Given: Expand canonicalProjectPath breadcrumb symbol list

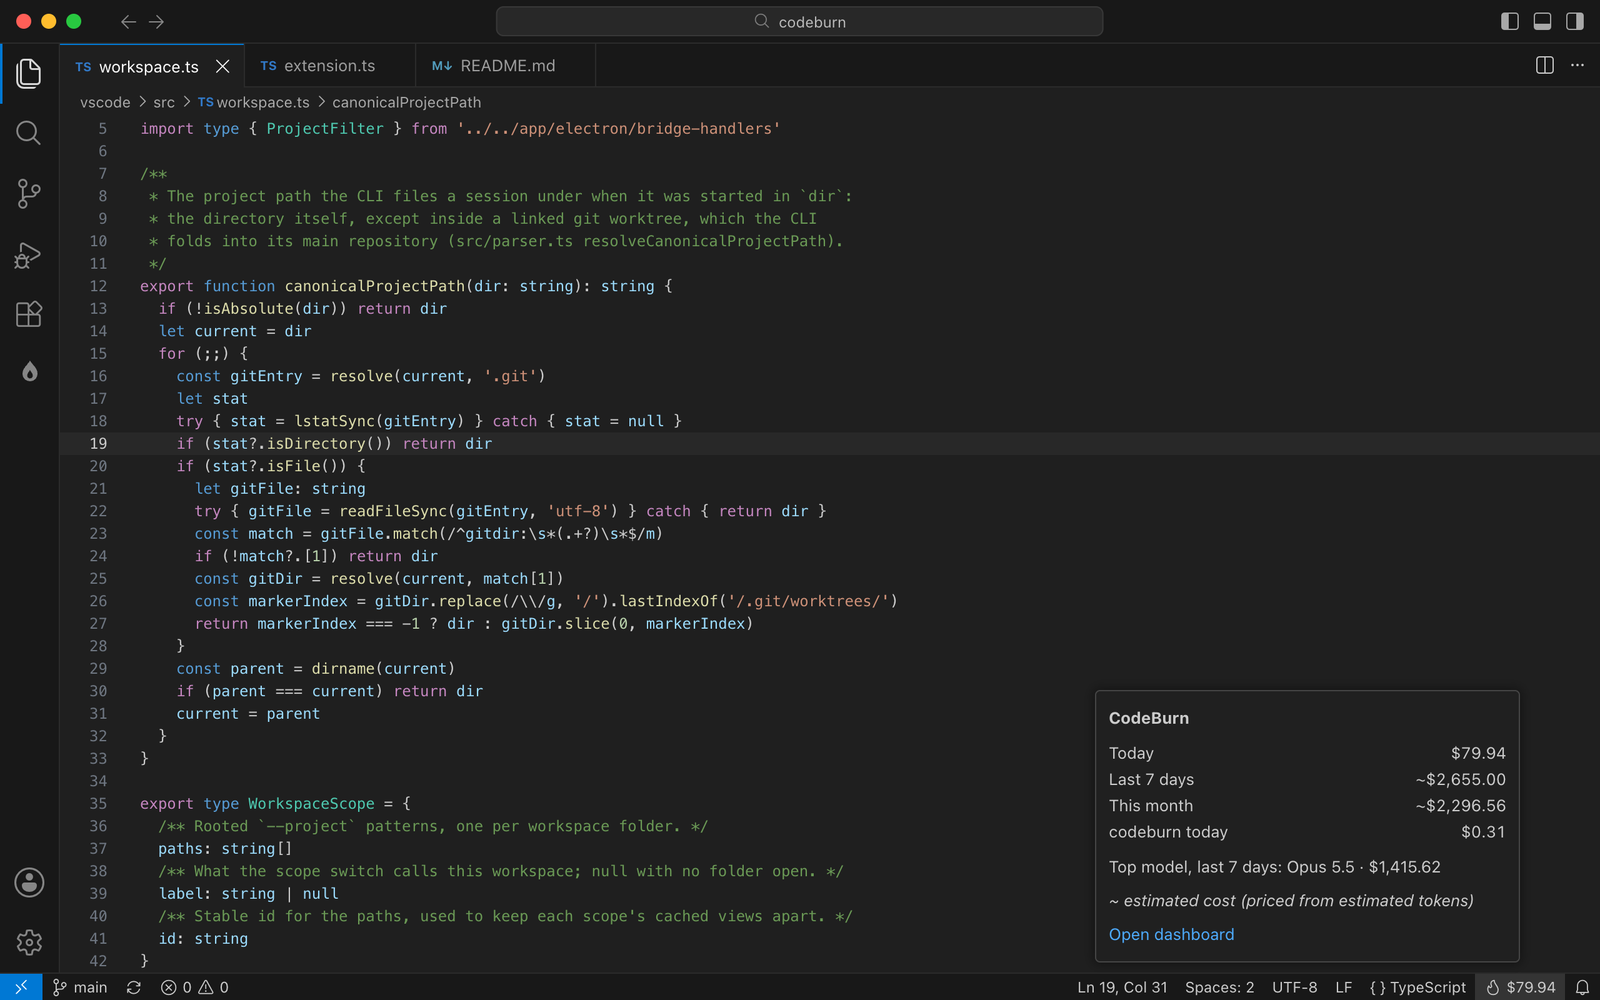Looking at the screenshot, I should (406, 102).
